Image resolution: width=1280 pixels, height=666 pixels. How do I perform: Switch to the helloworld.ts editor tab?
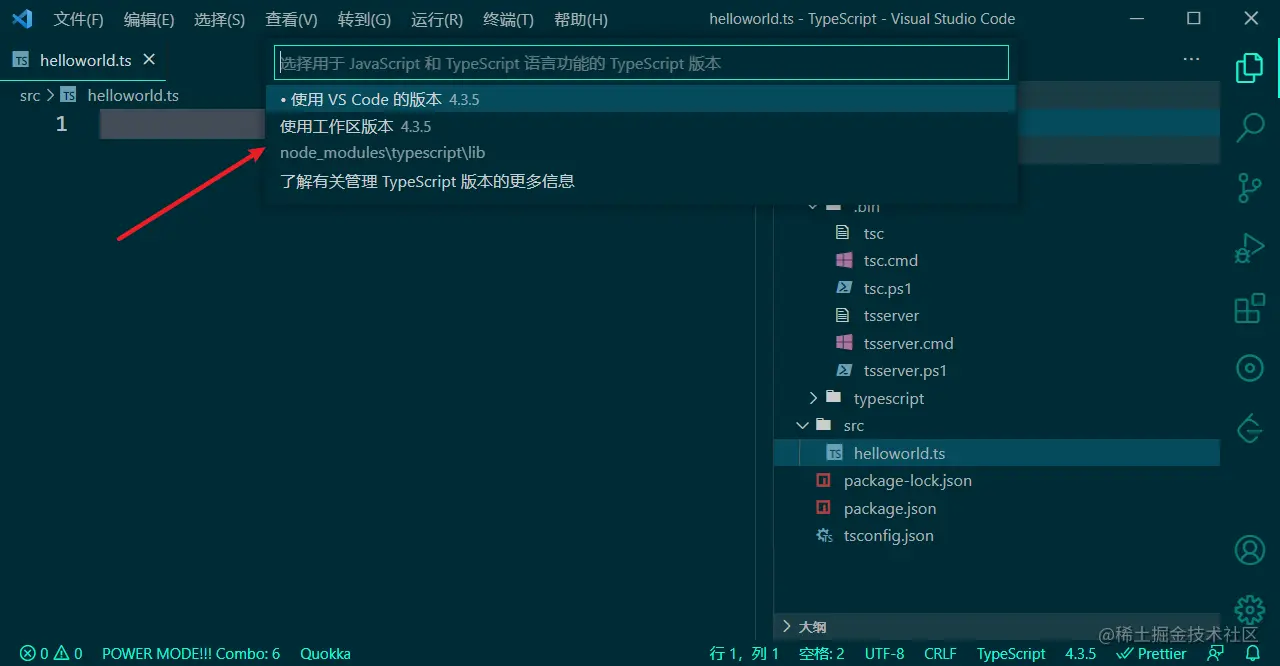click(84, 60)
